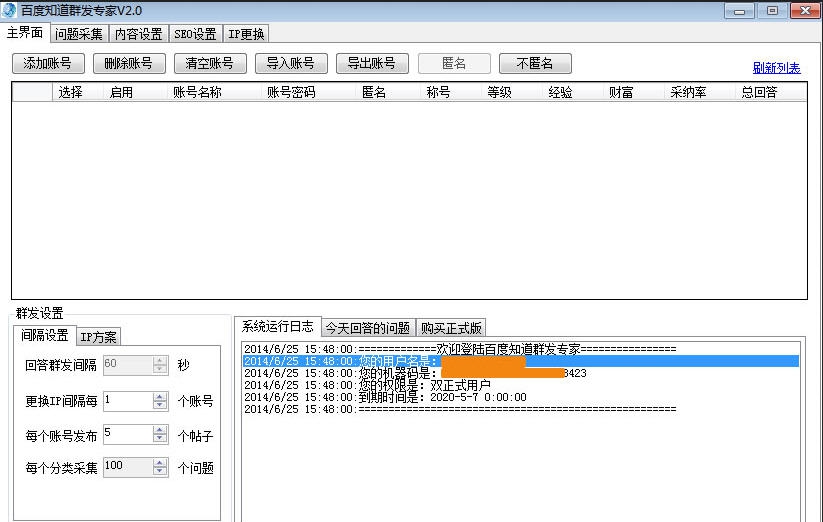Click the 清空账号 button

point(210,63)
